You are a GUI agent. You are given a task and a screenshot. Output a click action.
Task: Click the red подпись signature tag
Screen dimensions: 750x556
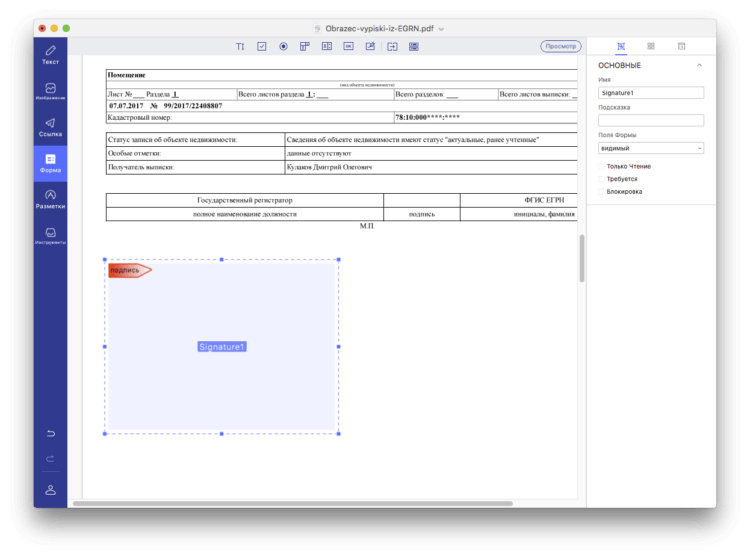point(130,270)
